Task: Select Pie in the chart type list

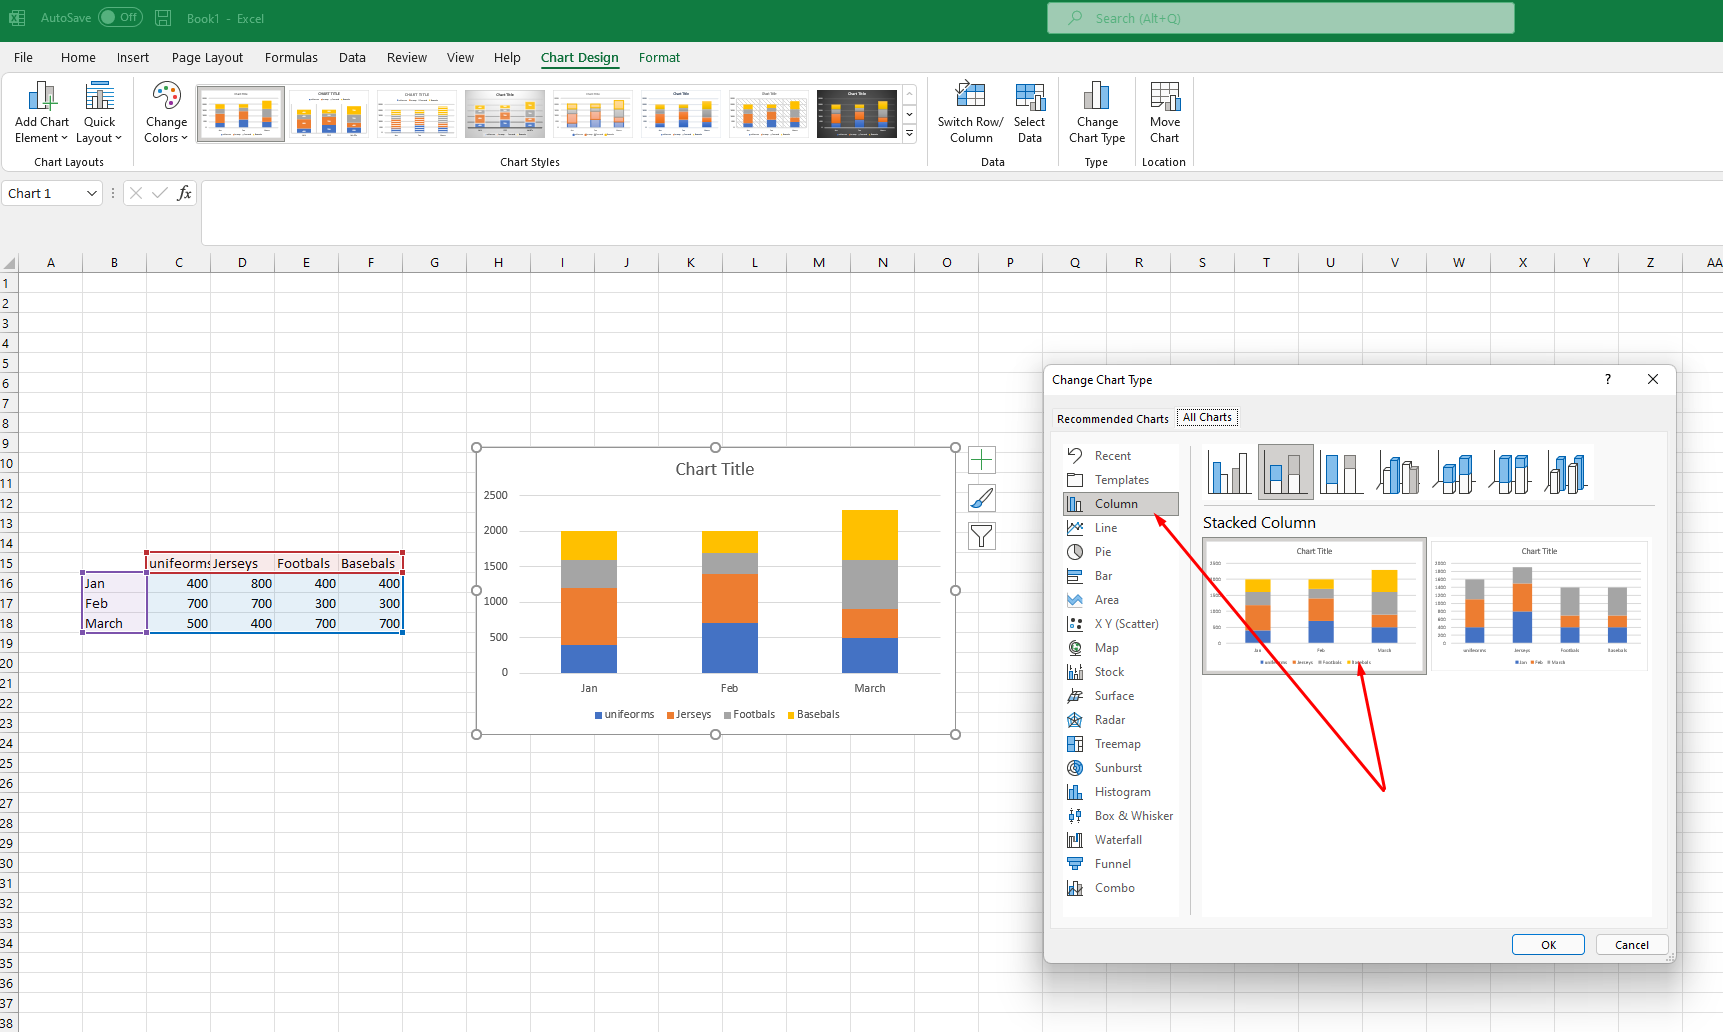Action: (1103, 552)
